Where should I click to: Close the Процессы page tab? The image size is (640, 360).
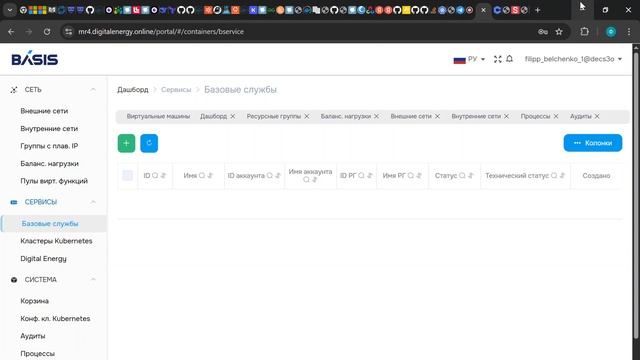pos(556,116)
